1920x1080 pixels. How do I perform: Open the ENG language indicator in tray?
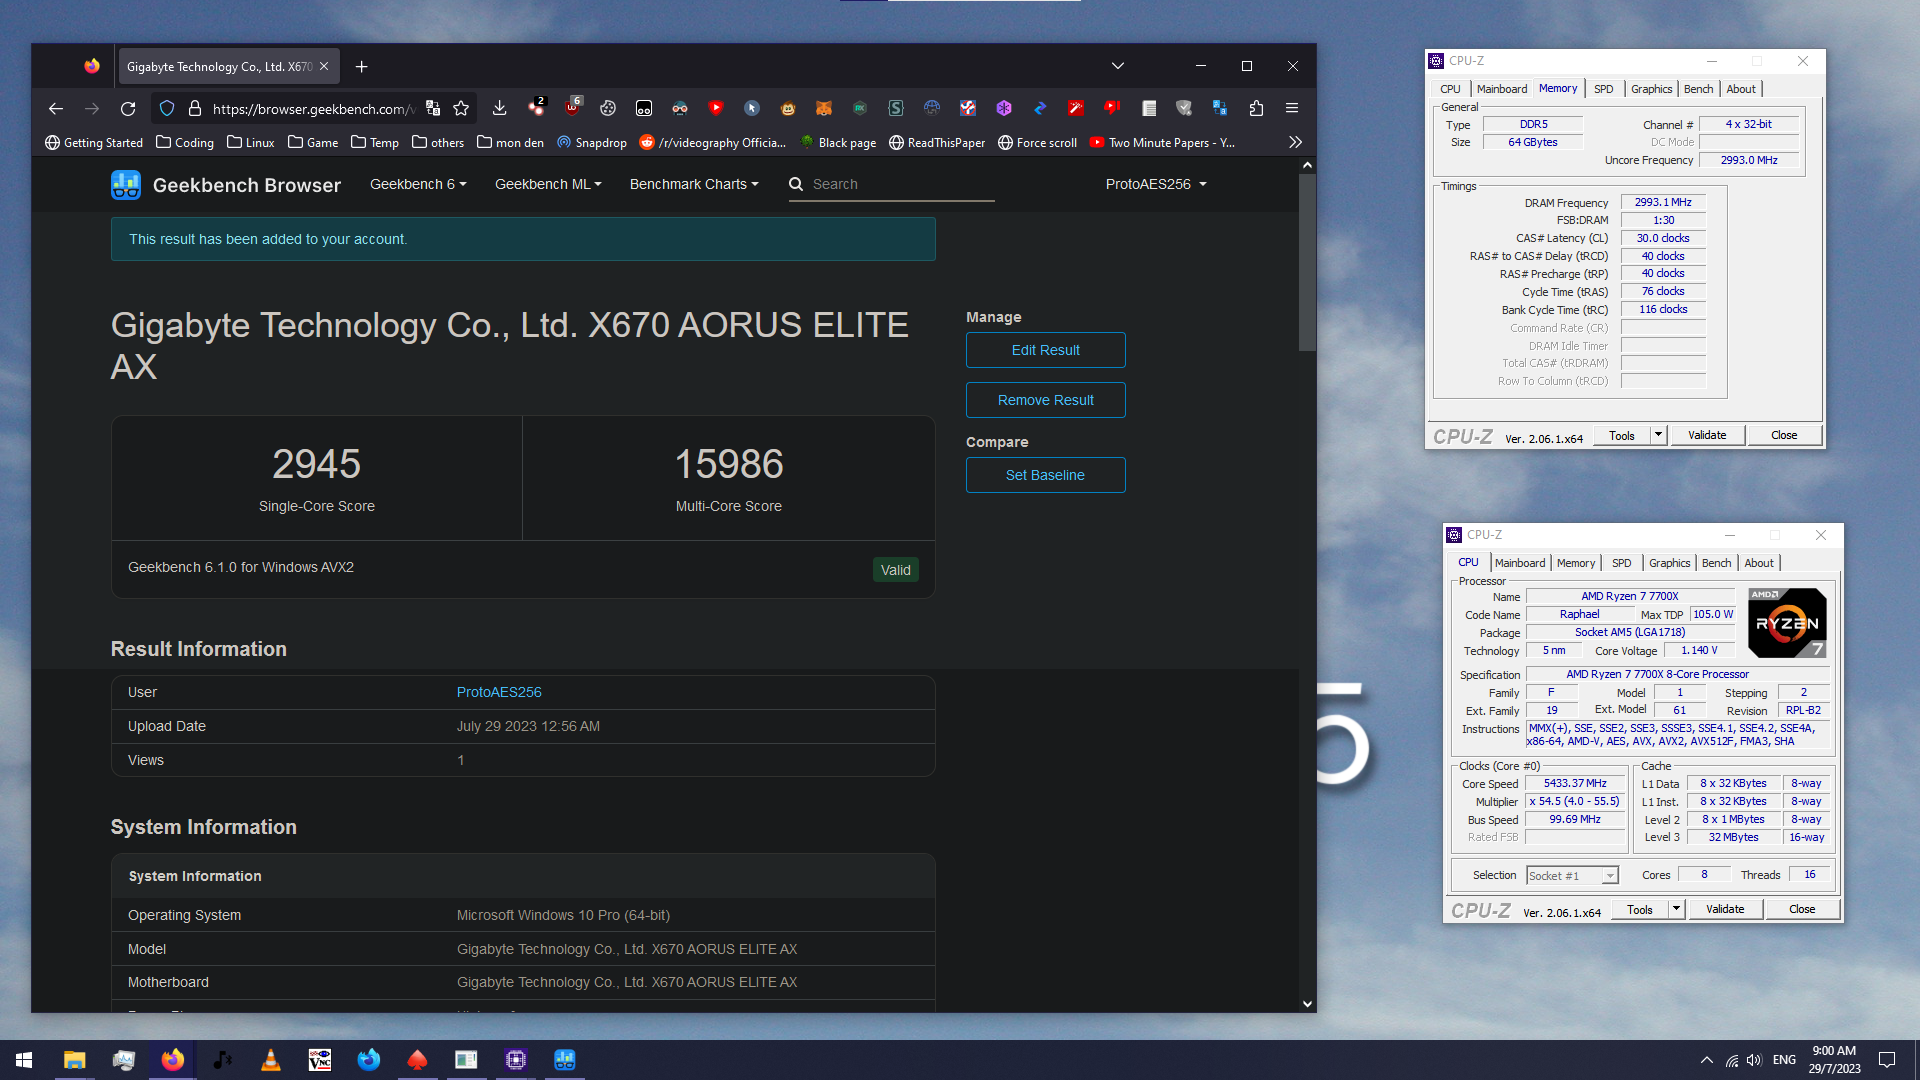pos(1784,1060)
